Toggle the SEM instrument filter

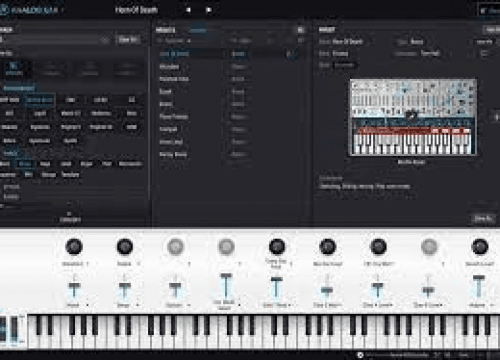coord(131,127)
